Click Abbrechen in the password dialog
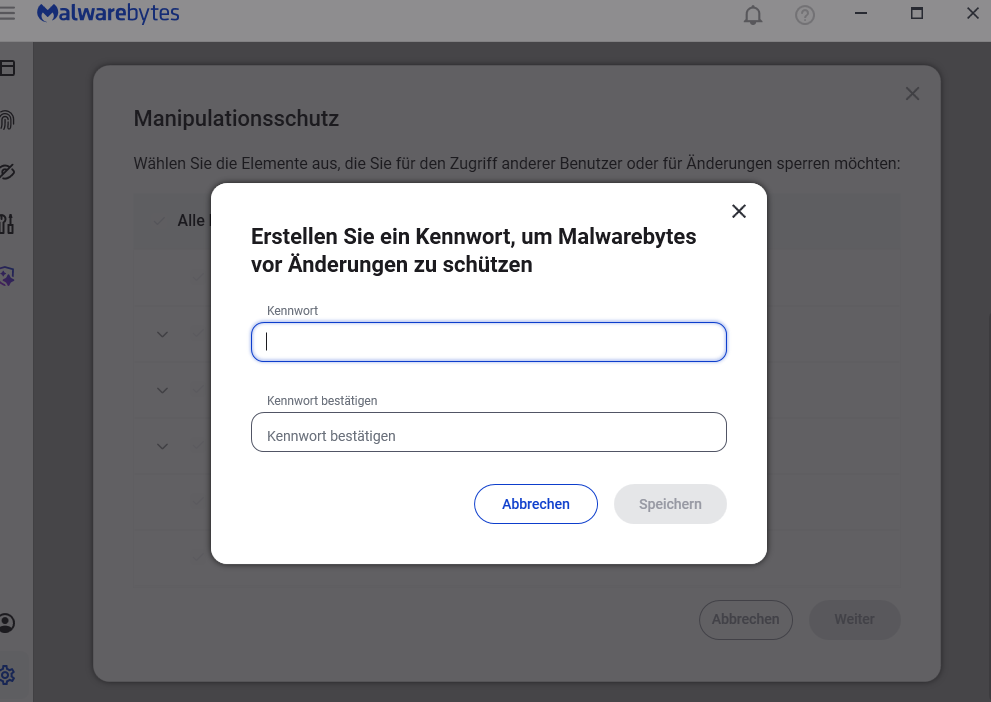This screenshot has width=991, height=702. [x=536, y=504]
